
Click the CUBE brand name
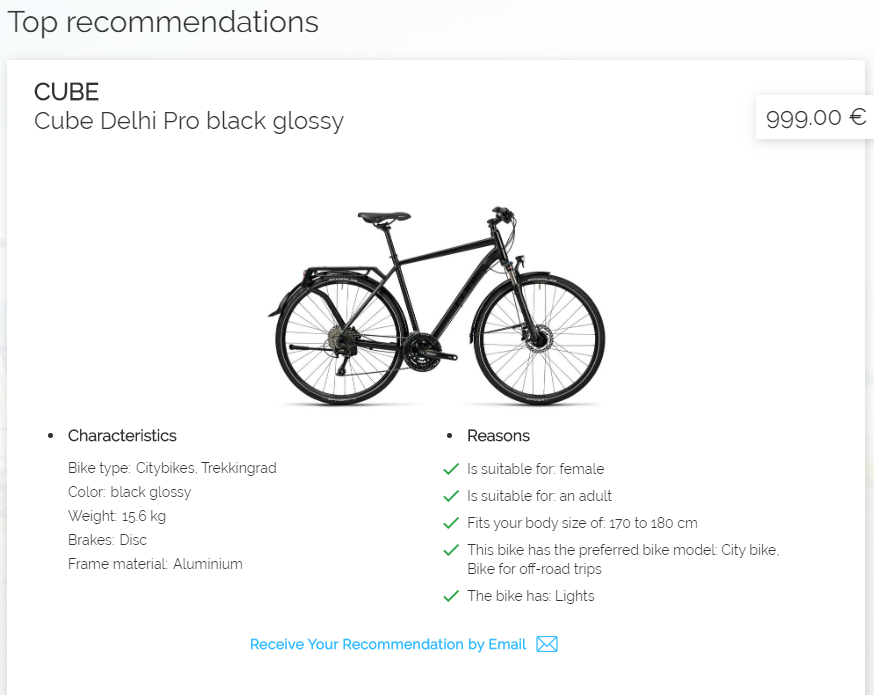point(66,92)
